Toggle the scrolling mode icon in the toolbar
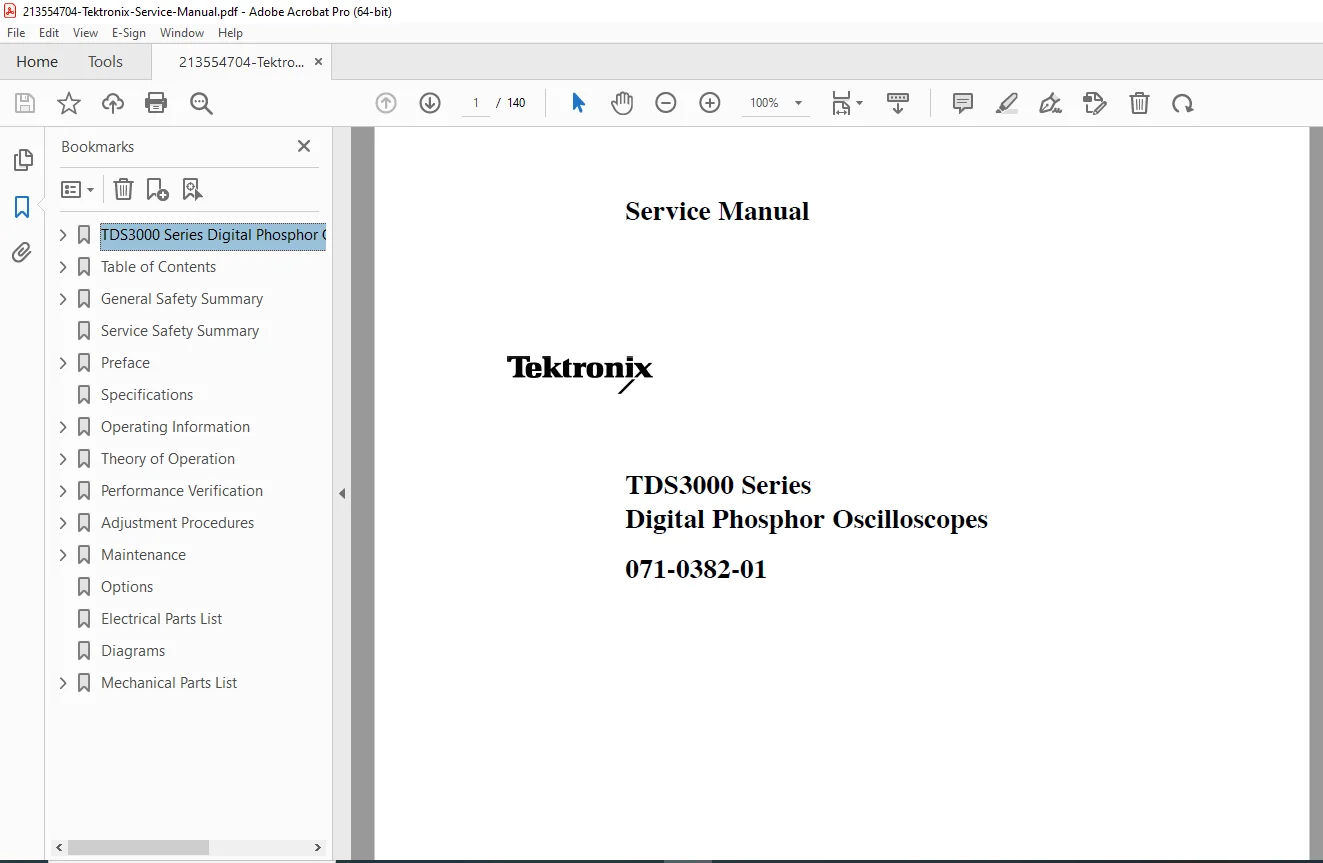 898,103
